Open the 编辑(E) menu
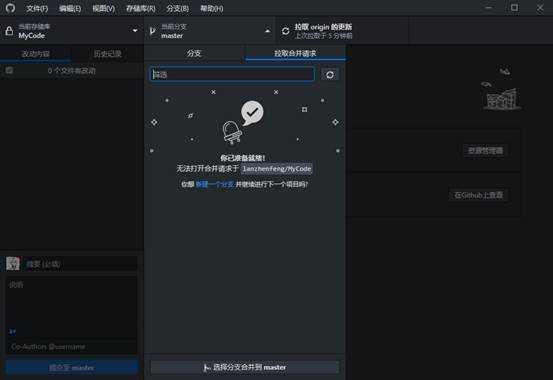This screenshot has height=380, width=553. click(x=70, y=8)
